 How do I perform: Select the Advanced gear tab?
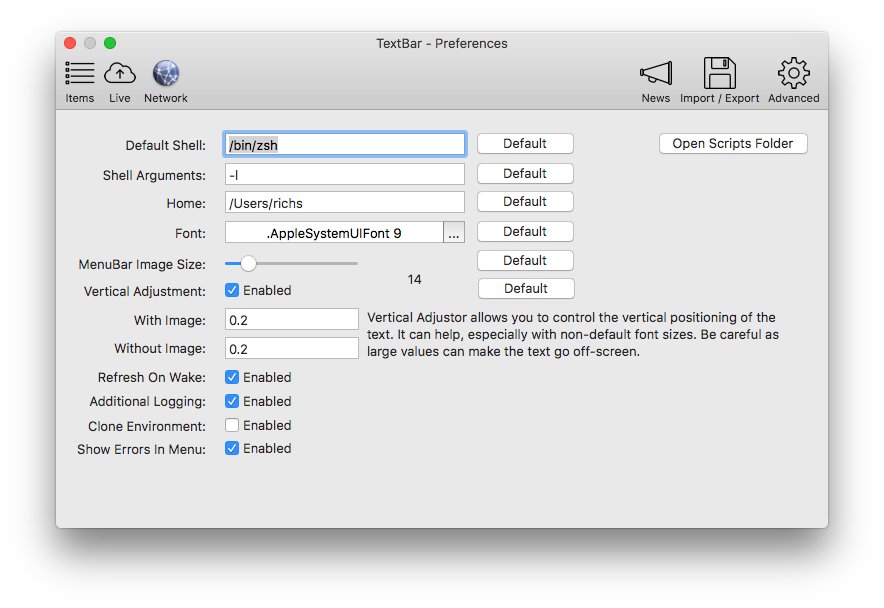[x=793, y=82]
